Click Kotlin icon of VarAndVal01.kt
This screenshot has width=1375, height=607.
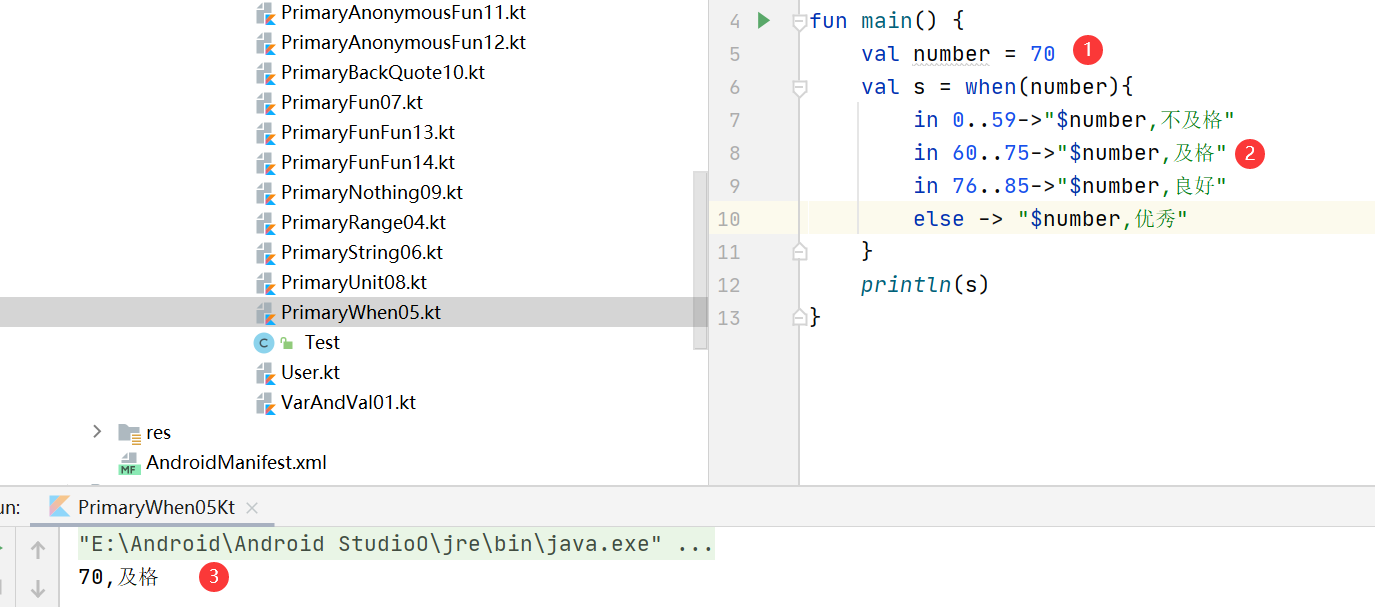[265, 403]
